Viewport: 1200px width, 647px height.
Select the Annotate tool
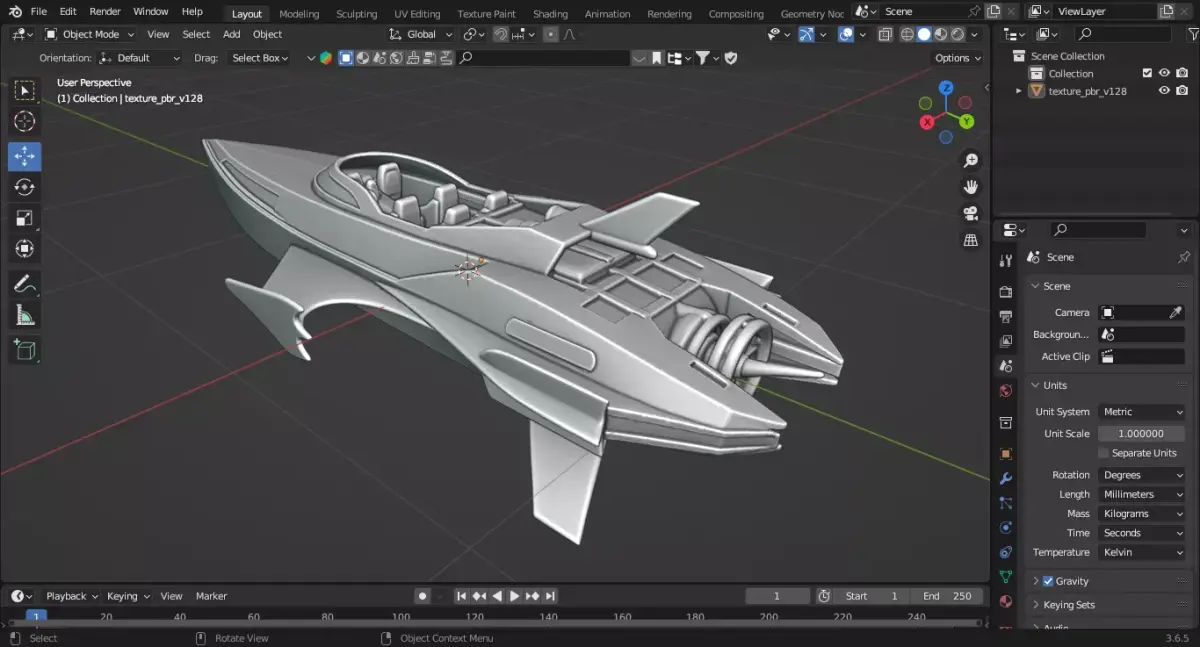[25, 284]
